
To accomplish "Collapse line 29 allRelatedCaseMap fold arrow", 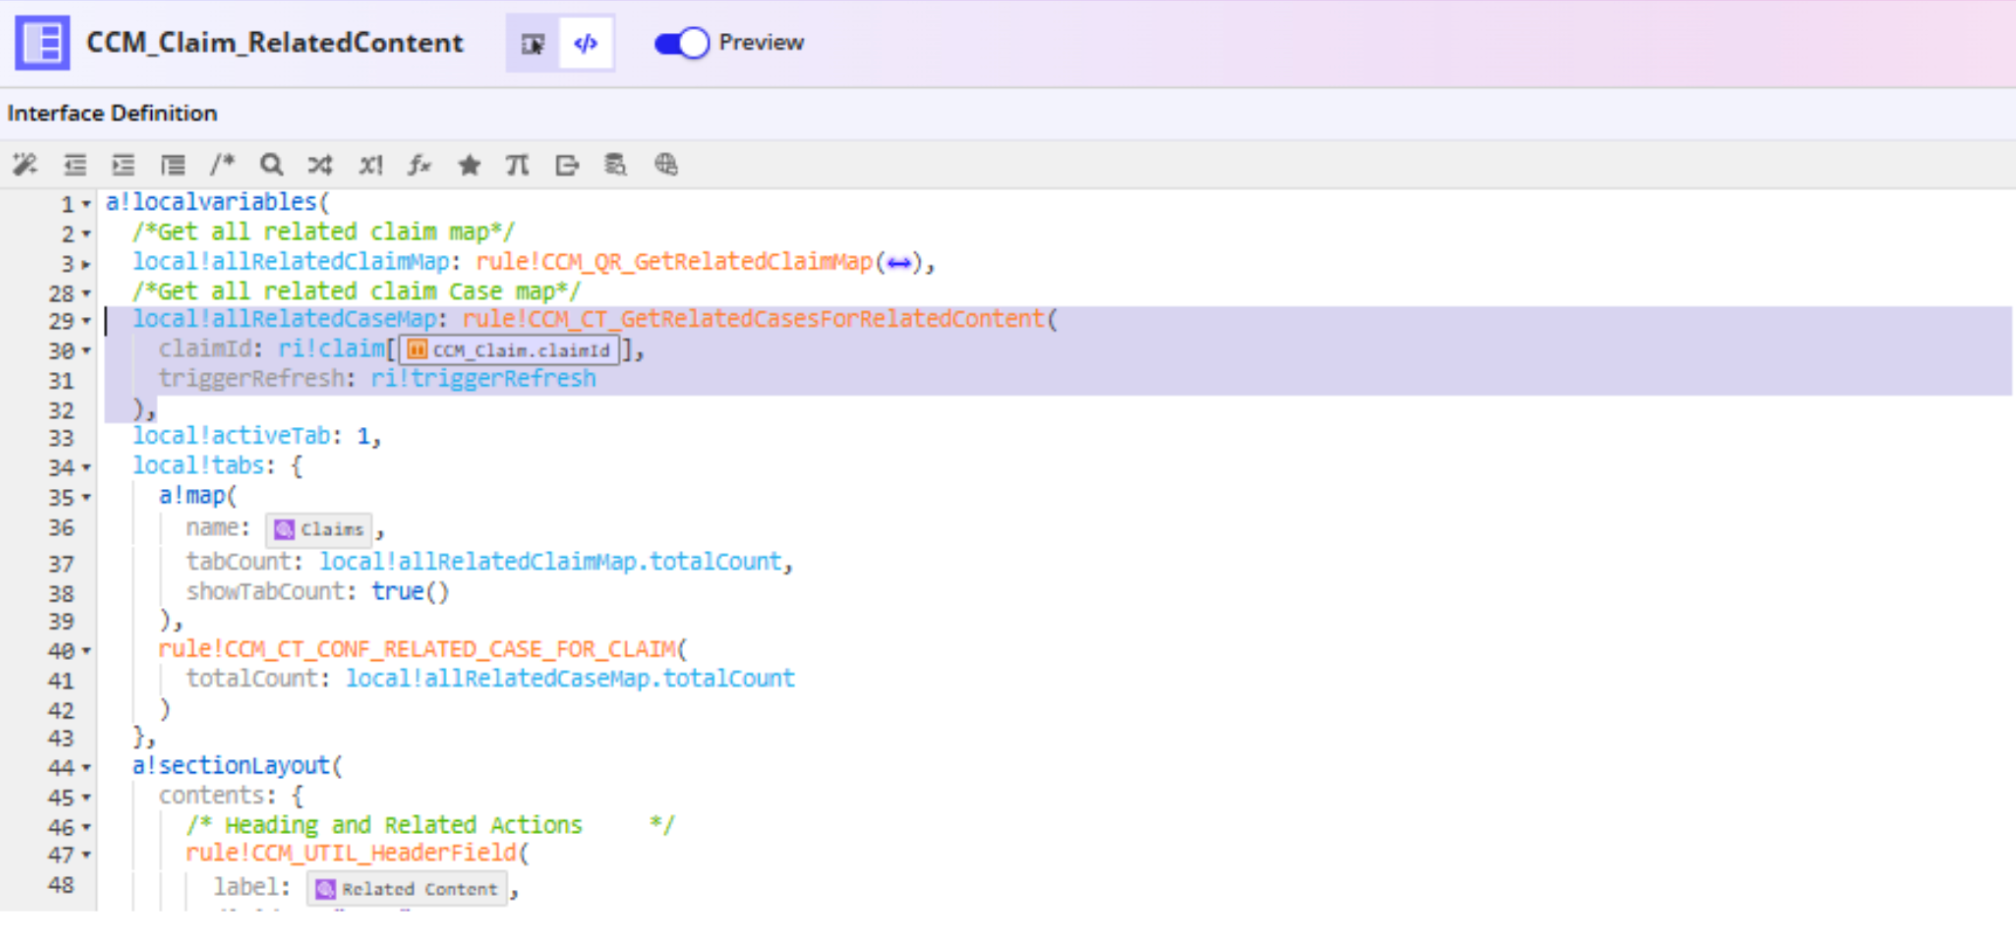I will [x=87, y=322].
